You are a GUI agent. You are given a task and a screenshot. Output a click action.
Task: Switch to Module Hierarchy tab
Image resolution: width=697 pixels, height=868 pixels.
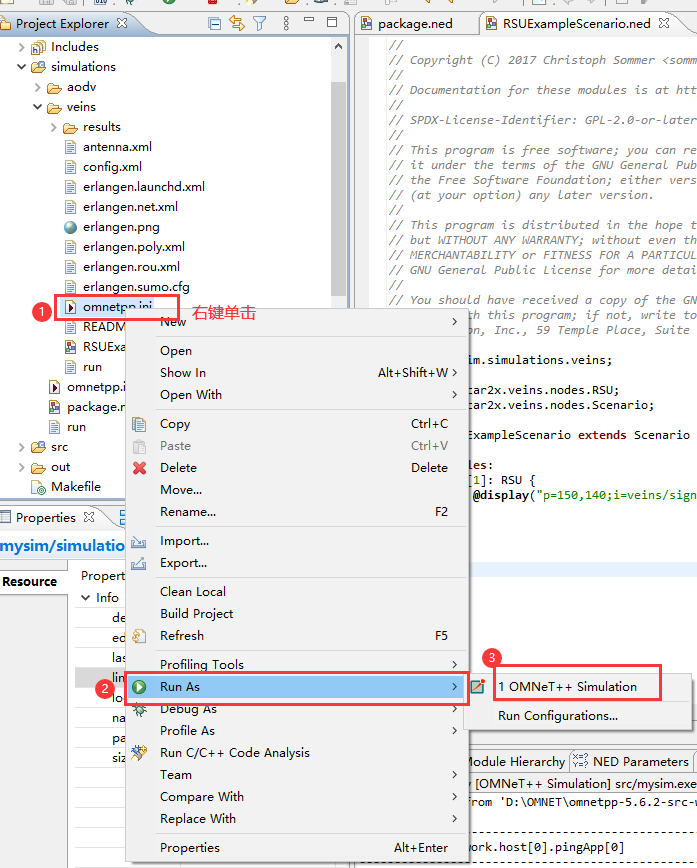(x=516, y=762)
